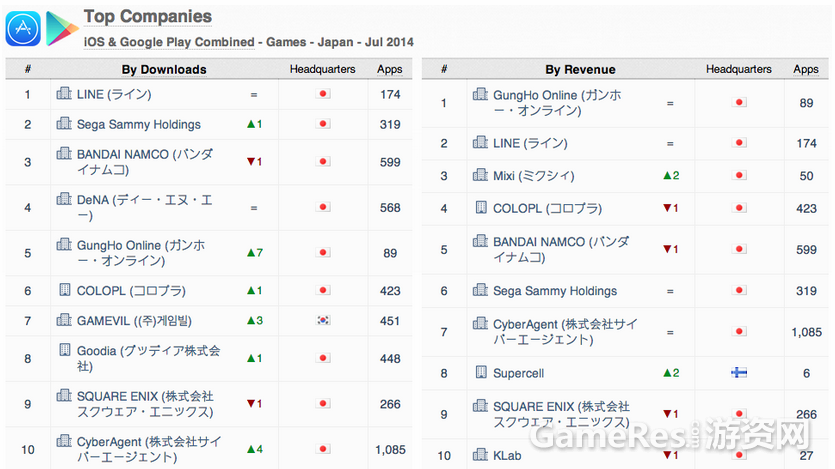Click 1,085 apps count in Downloads table
The width and height of the screenshot is (835, 469).
click(390, 450)
